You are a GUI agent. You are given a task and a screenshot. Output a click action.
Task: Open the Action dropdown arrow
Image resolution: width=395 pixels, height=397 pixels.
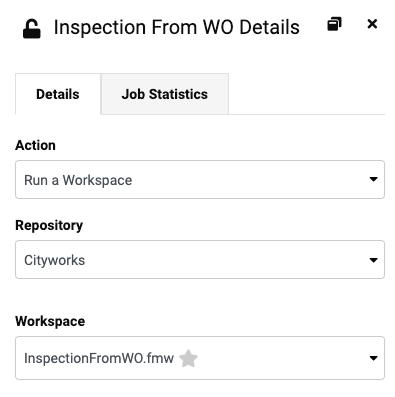click(x=373, y=179)
